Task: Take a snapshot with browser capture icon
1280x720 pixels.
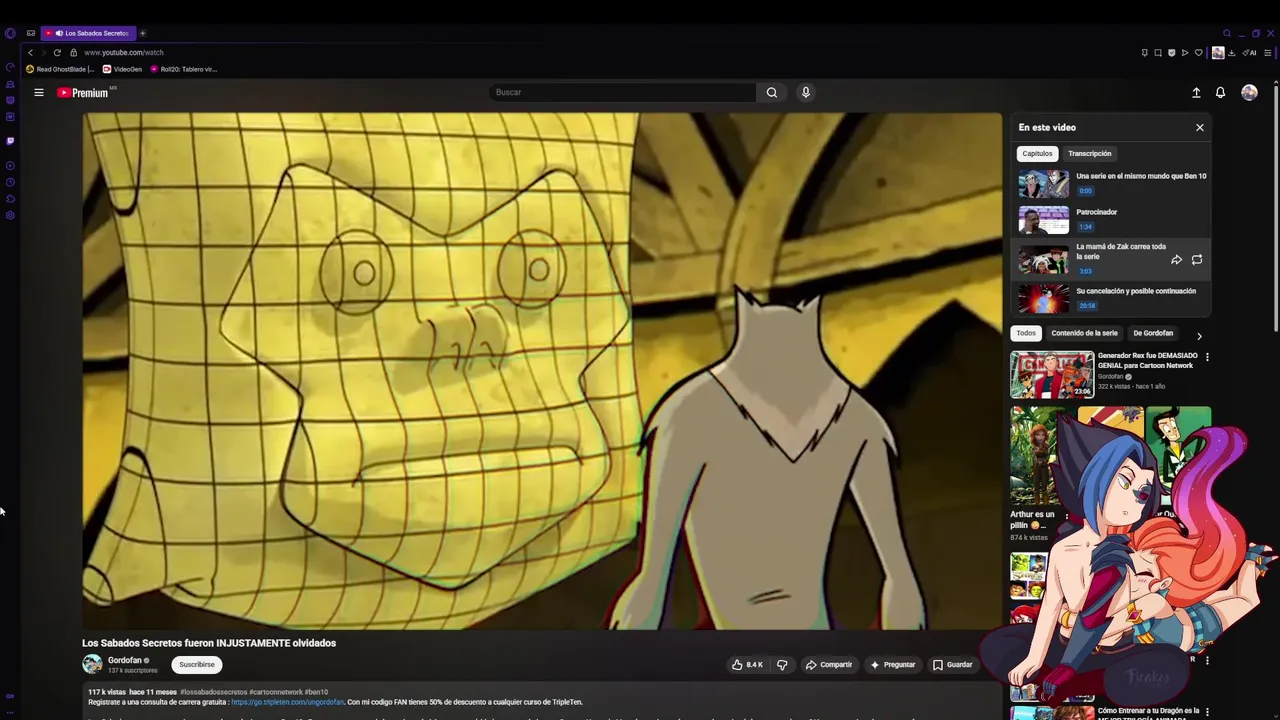Action: pos(1158,52)
